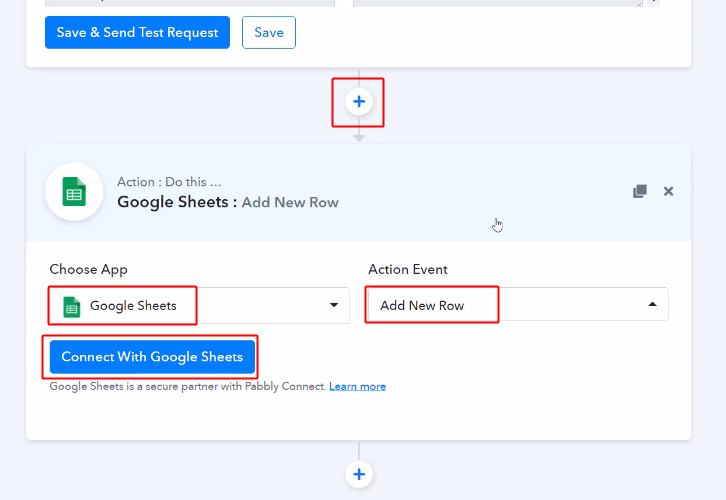Open the Action Event dropdown
This screenshot has height=500, width=726.
(x=518, y=304)
